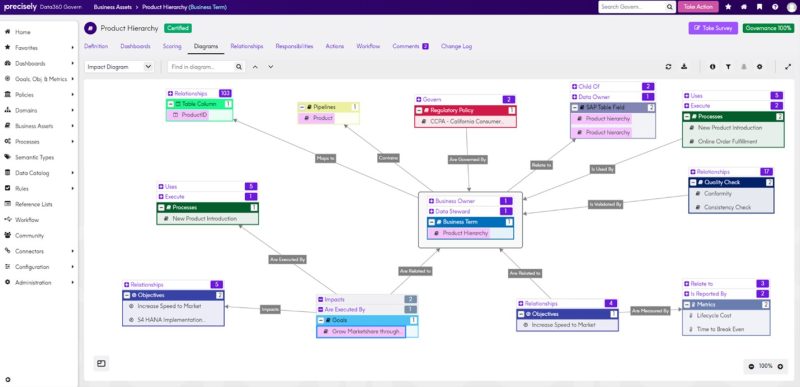
Task: Download the diagram via toolbar icon
Action: tap(684, 67)
